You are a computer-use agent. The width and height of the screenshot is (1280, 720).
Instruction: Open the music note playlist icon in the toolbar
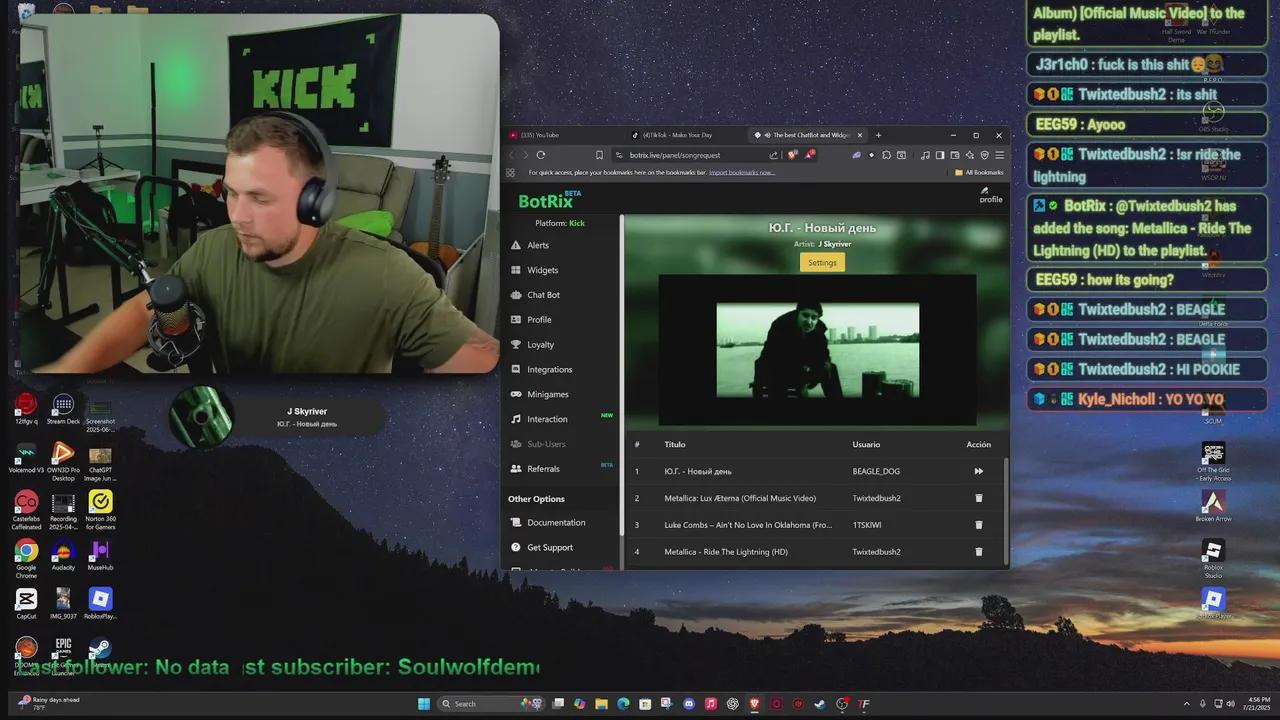coord(925,155)
